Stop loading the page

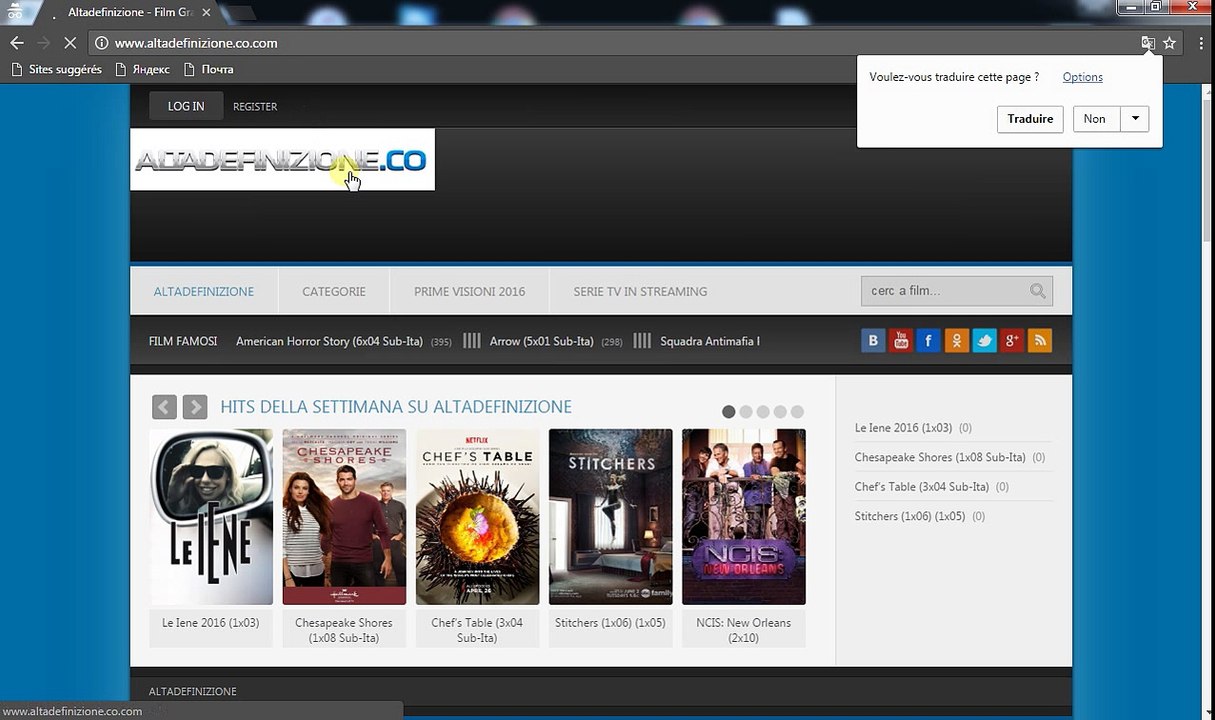[70, 43]
